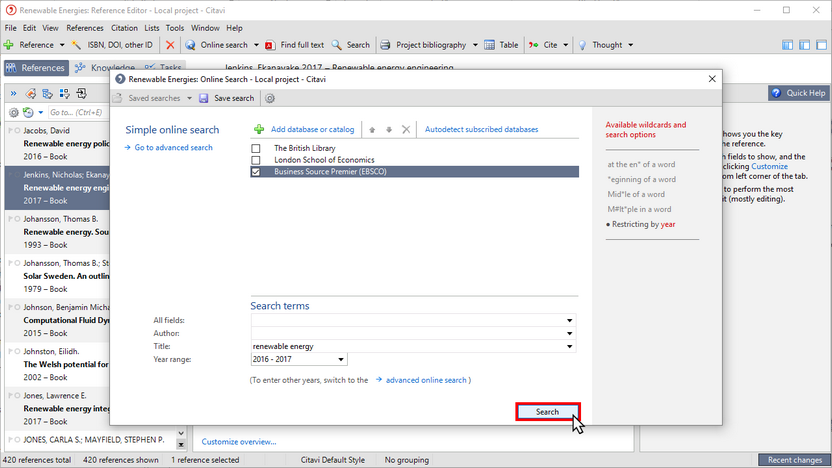Screen dimensions: 832x468
Task: Open the References menu
Action: (x=85, y=28)
